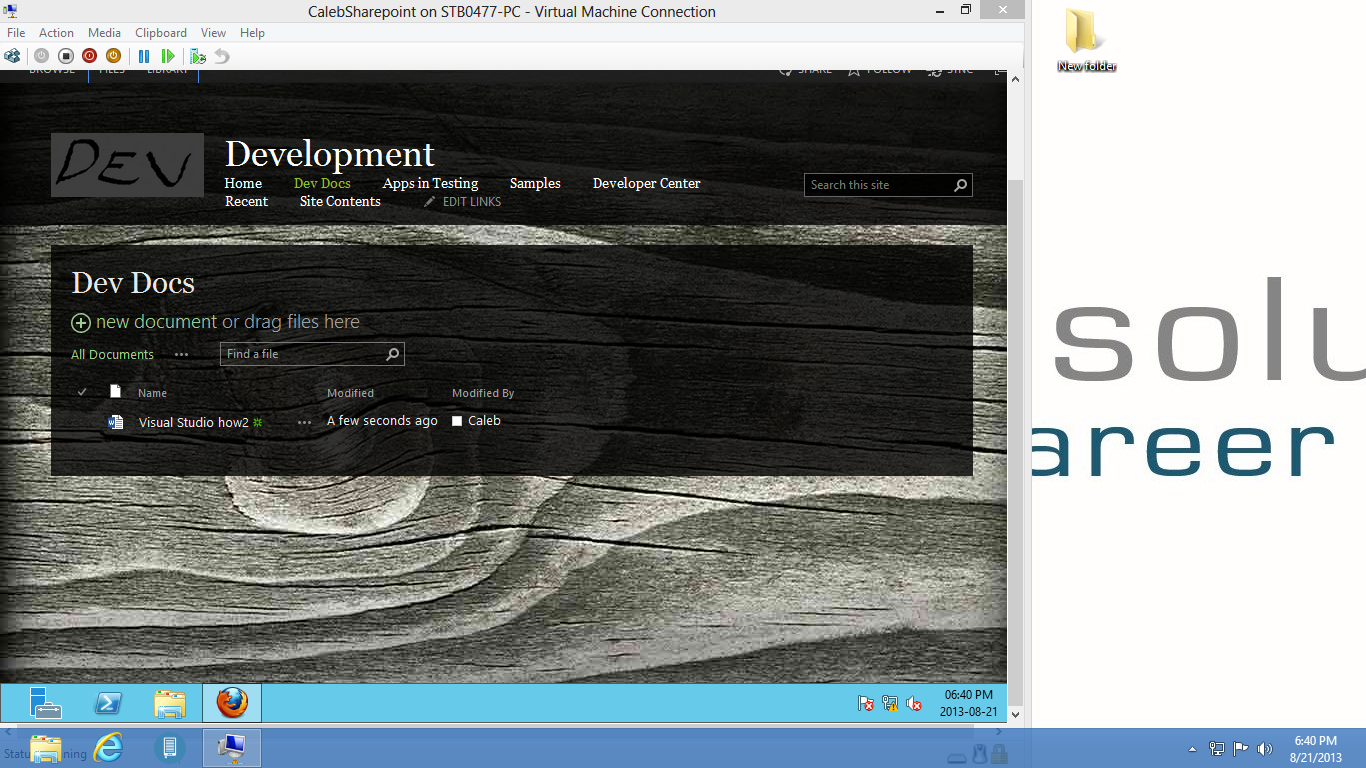This screenshot has height=768, width=1366.
Task: Open the Media menu
Action: 104,33
